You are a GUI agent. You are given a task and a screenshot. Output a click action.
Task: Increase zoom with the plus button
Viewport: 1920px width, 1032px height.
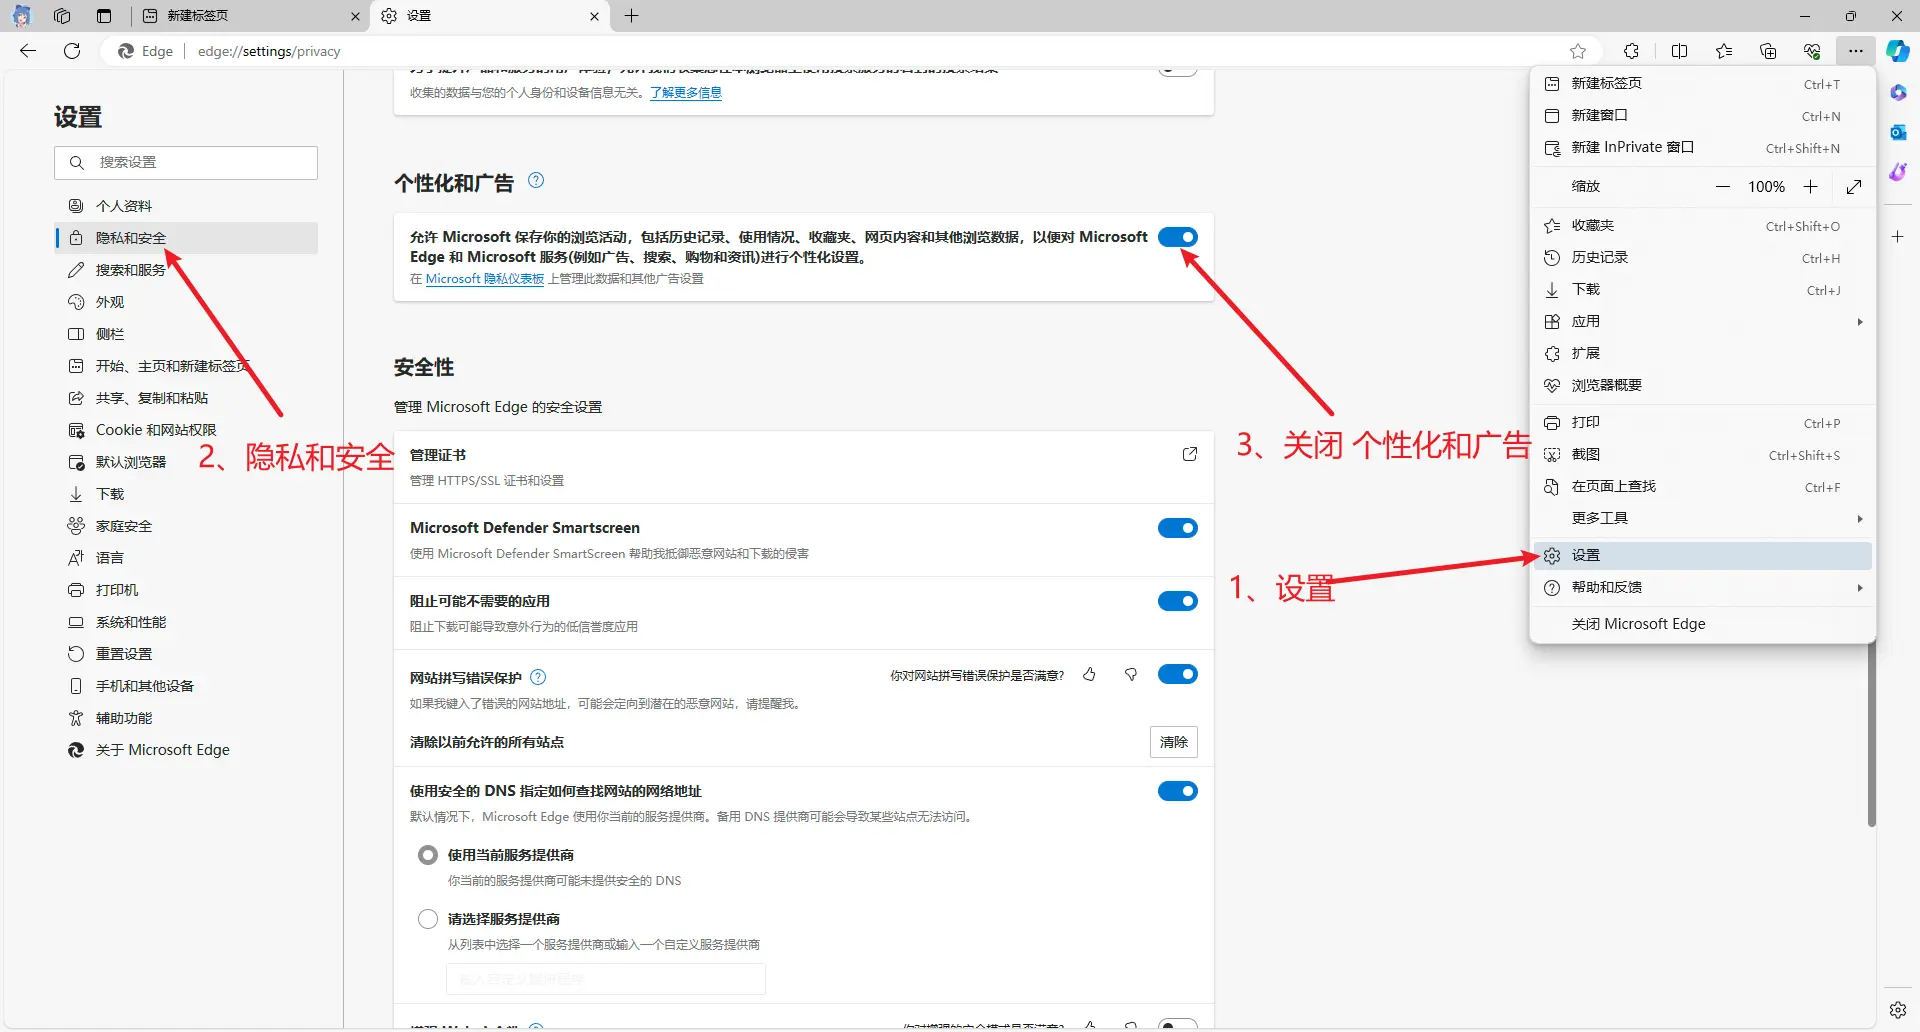pos(1810,187)
